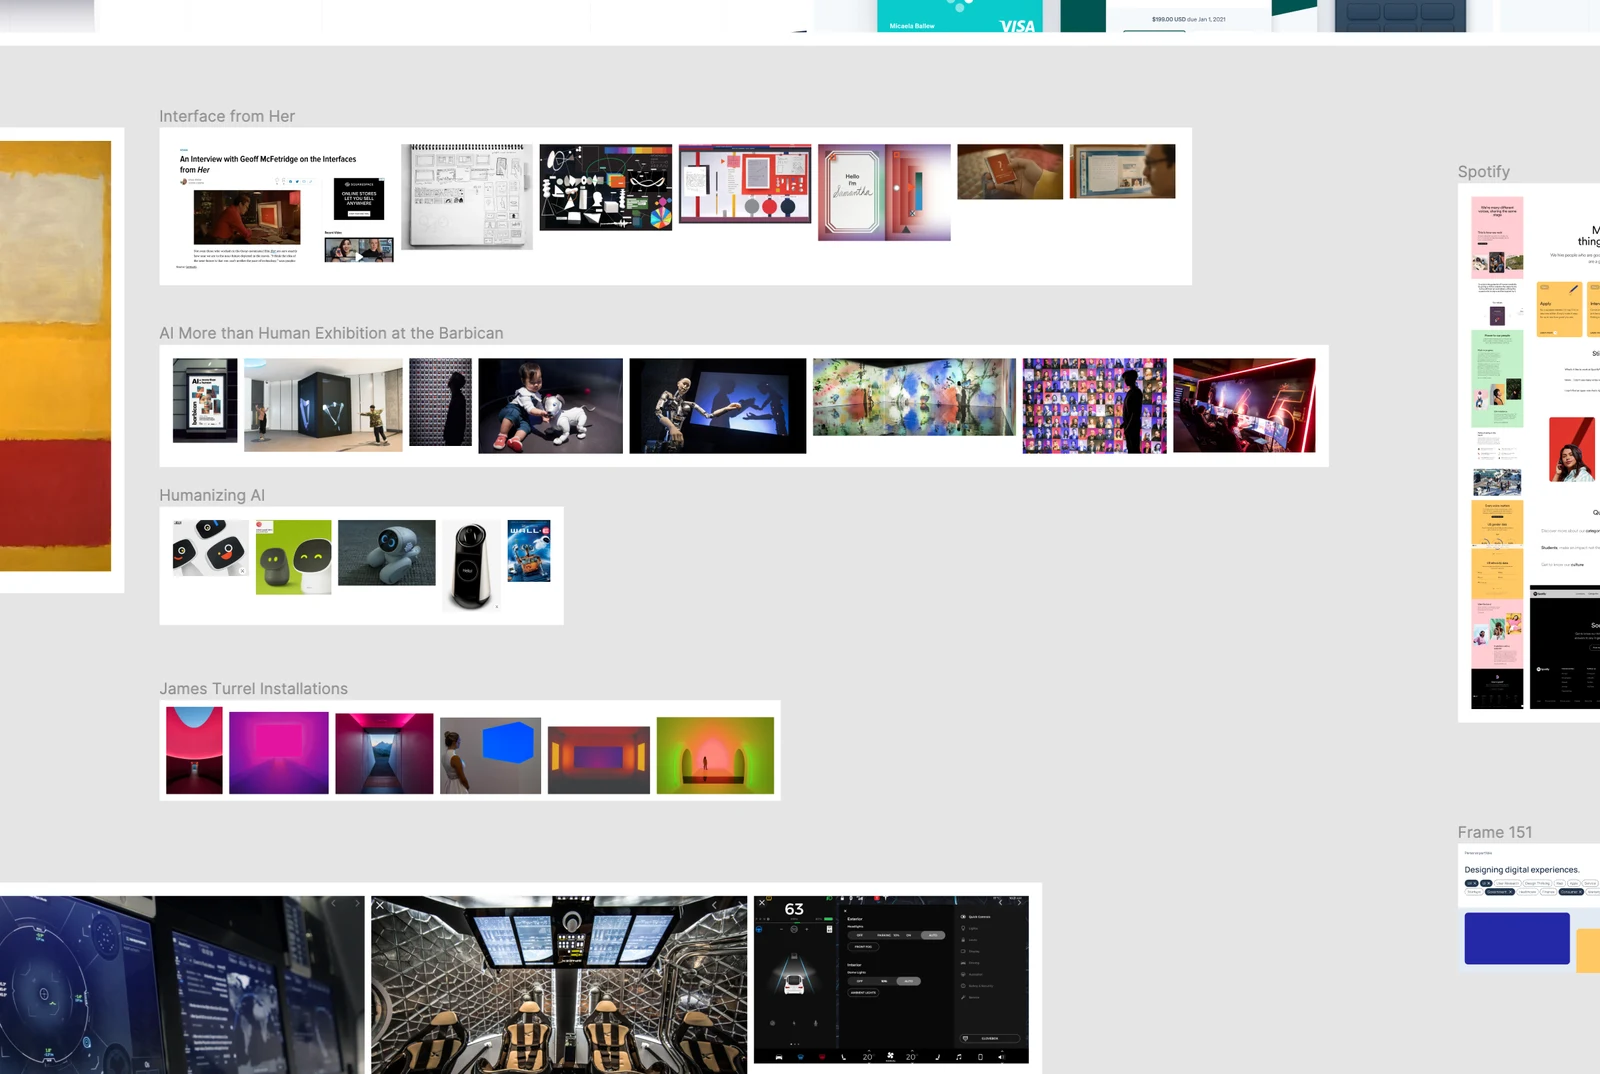Select the "Spotify" frame label
Screen dimensions: 1600x1074
1484,172
